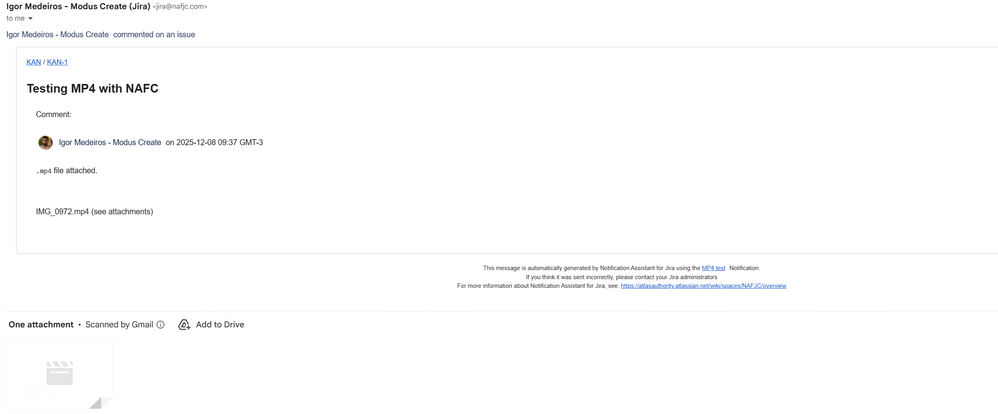Open the KAN project breadcrumb link
Screen dimensions: 998x414
pyautogui.click(x=34, y=62)
